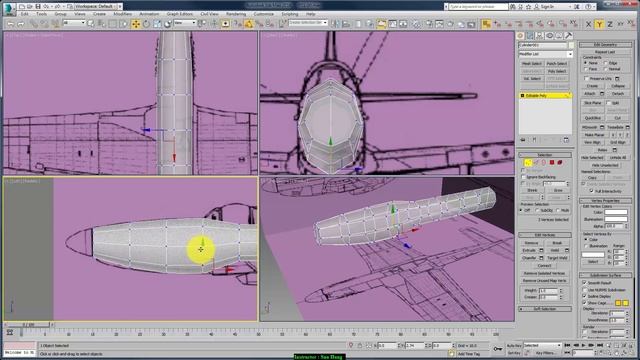Select the Rotate tool in the main toolbar

click(146, 24)
